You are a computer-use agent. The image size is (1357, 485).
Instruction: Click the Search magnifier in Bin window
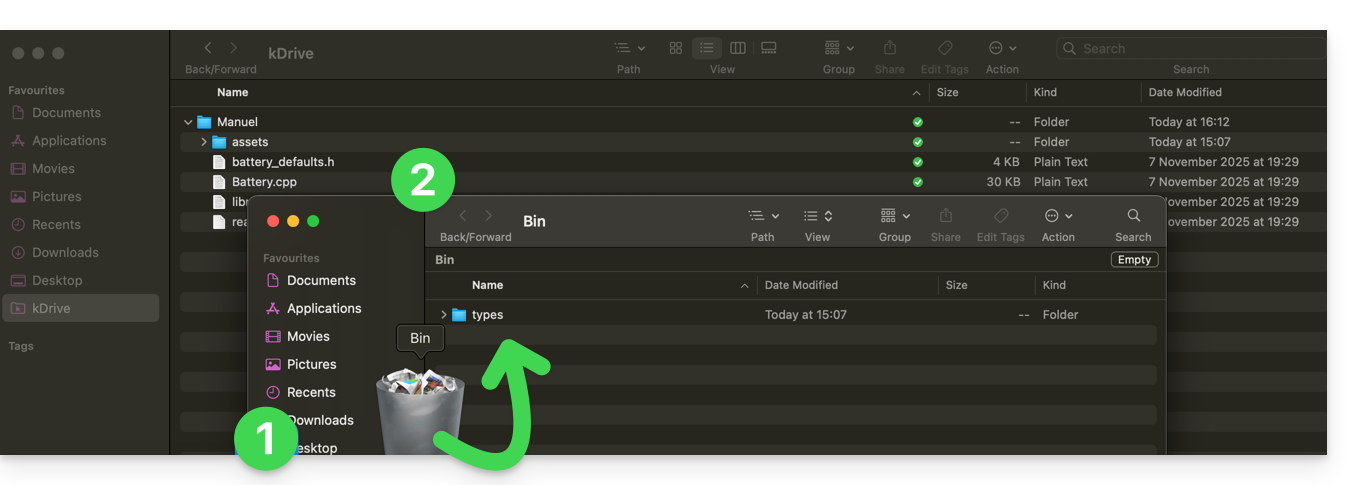(x=1133, y=216)
